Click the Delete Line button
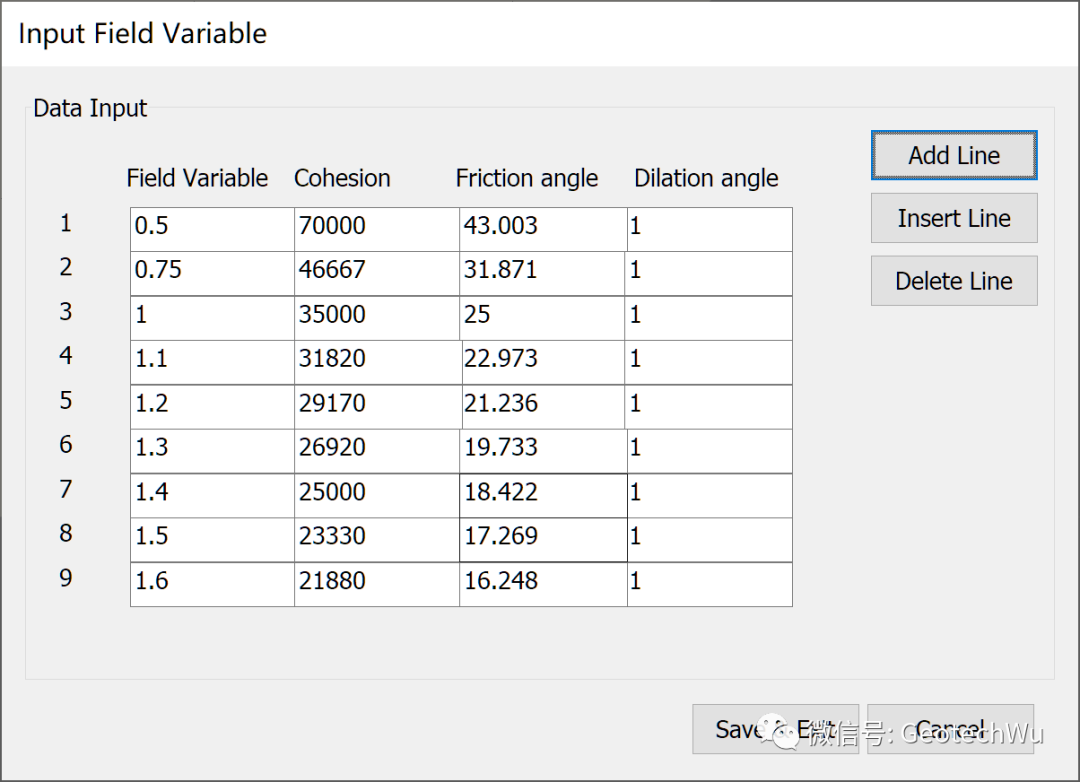The width and height of the screenshot is (1080, 782). pos(954,281)
